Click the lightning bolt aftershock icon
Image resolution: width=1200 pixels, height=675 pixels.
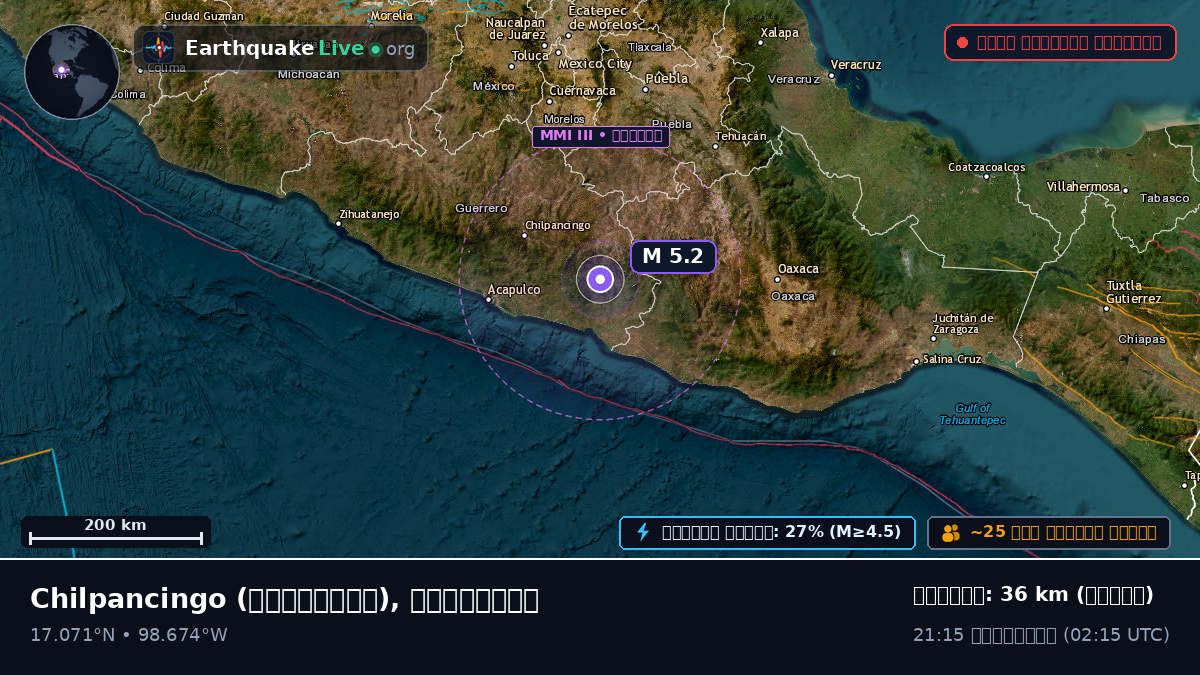click(643, 532)
